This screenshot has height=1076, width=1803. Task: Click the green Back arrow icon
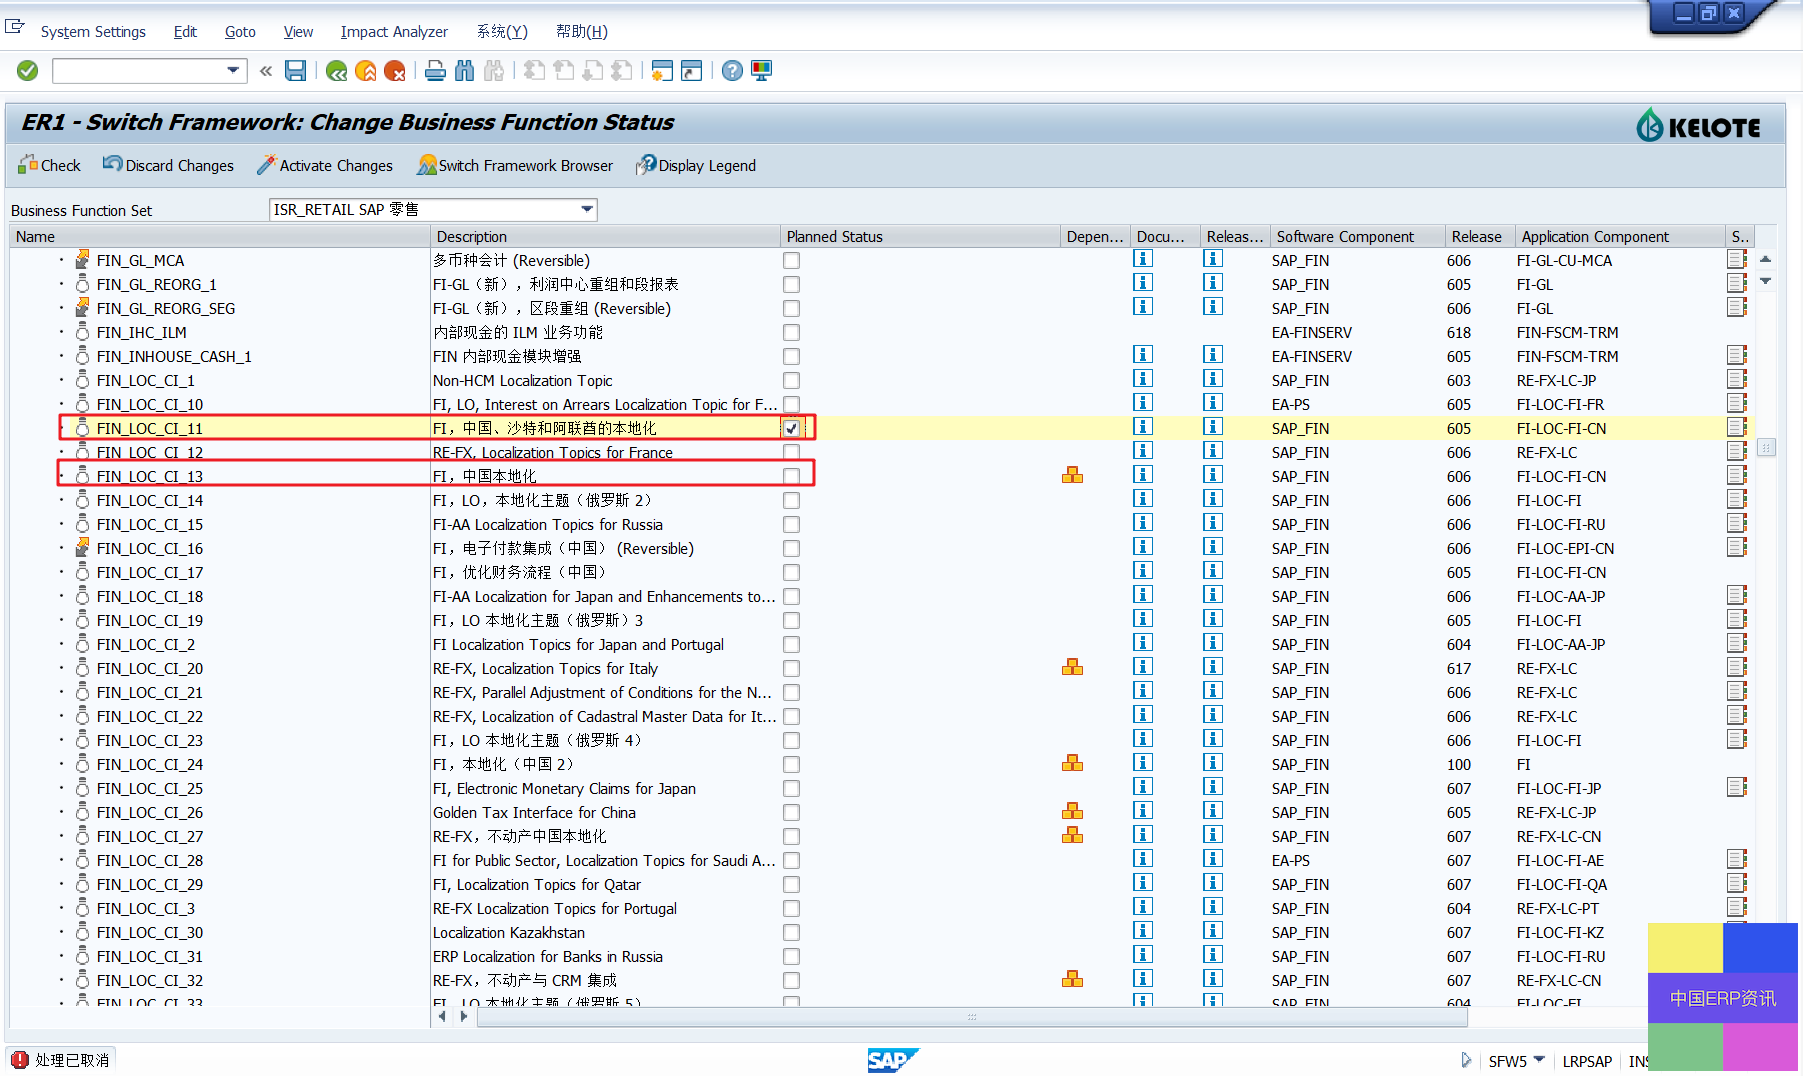(337, 71)
